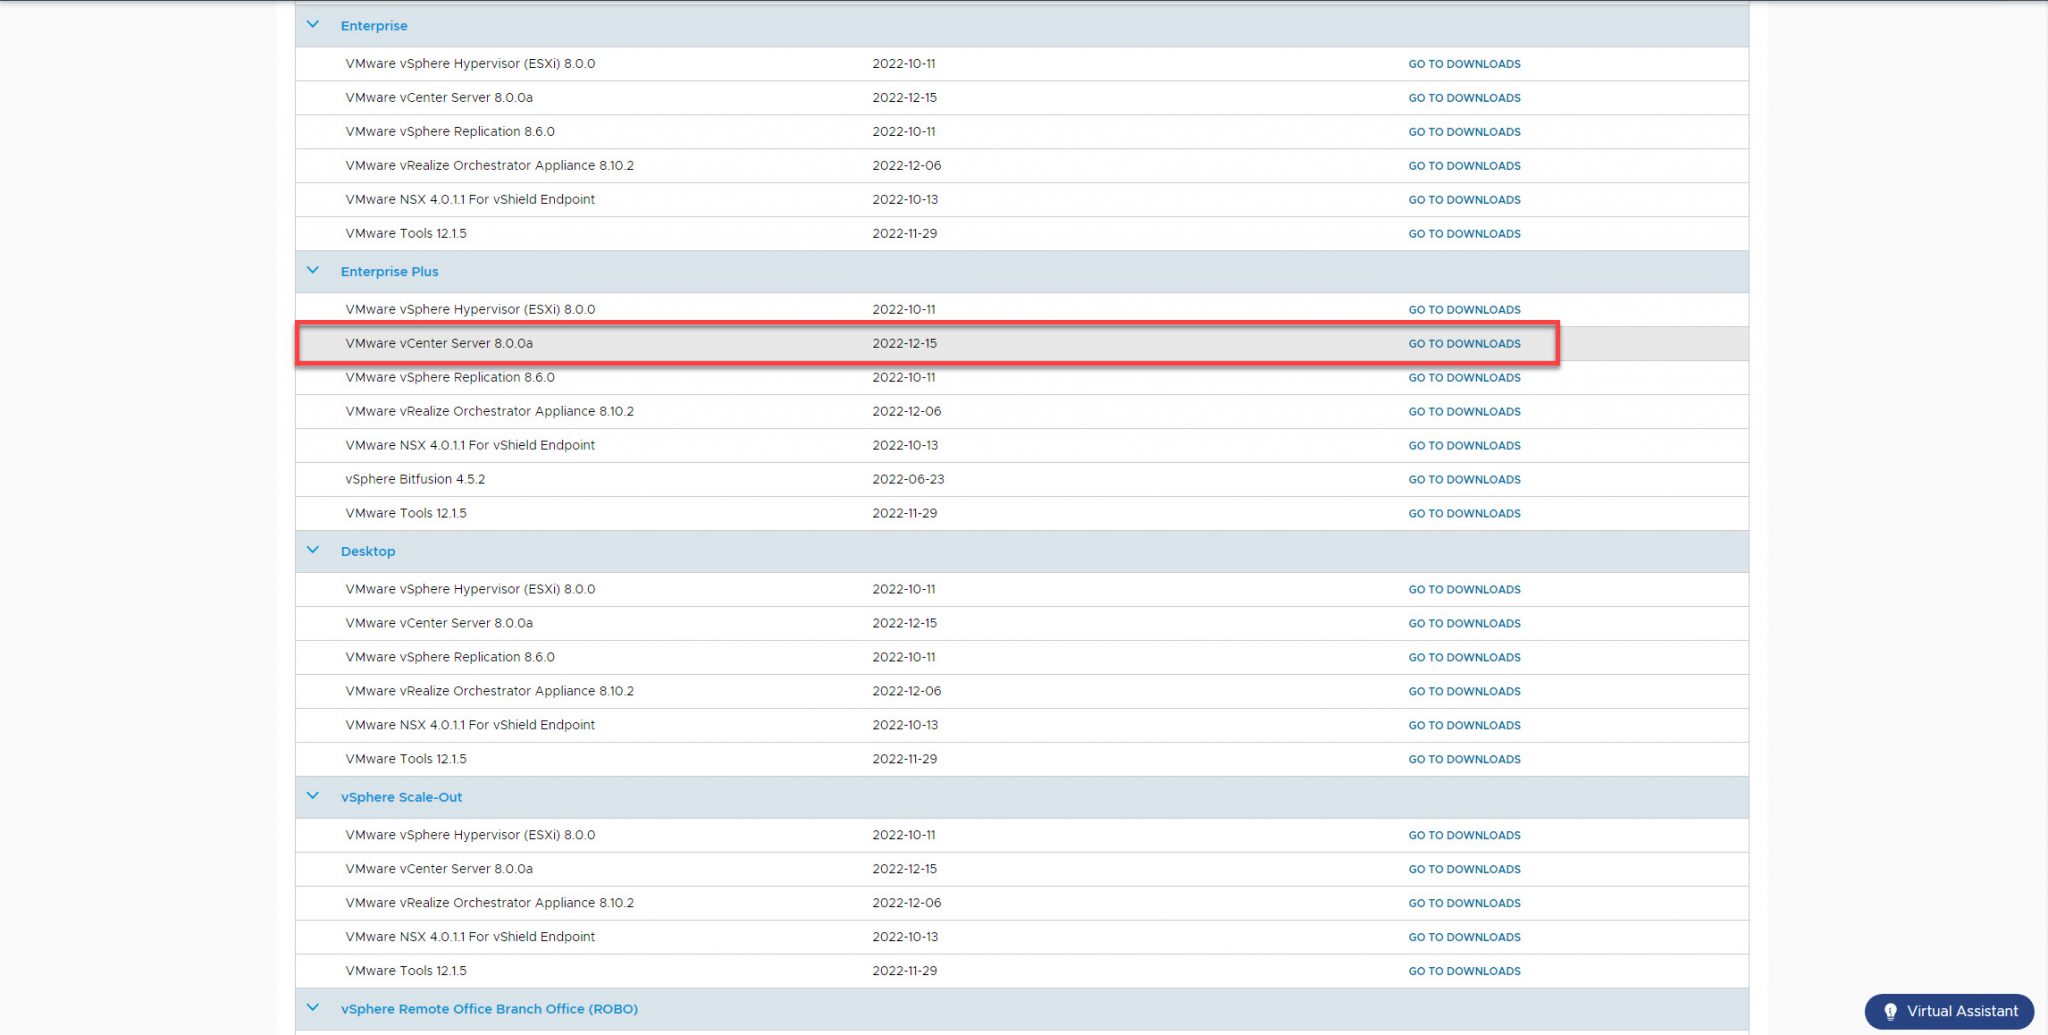Select the Desktop section header
The width and height of the screenshot is (2048, 1035).
tap(368, 550)
